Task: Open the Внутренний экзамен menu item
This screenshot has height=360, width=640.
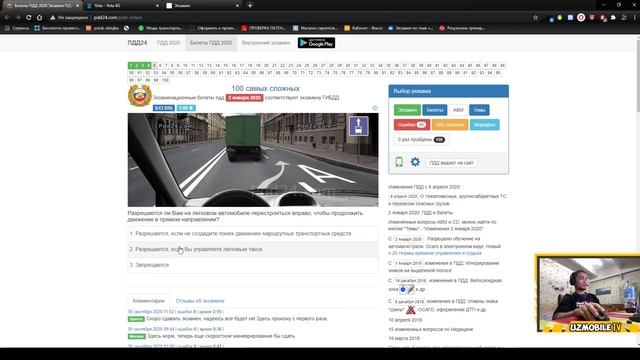Action: (266, 43)
